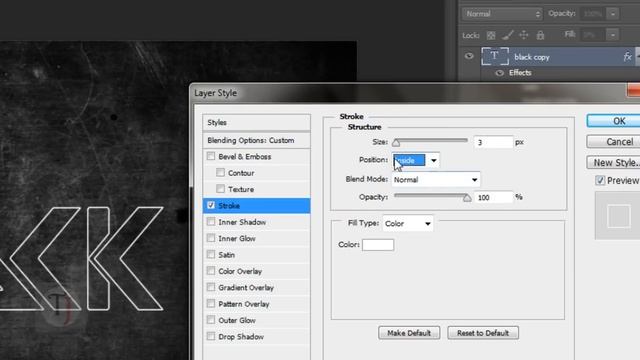The width and height of the screenshot is (640, 360).
Task: Open the stroke Blend Mode dropdown
Action: [x=436, y=180]
